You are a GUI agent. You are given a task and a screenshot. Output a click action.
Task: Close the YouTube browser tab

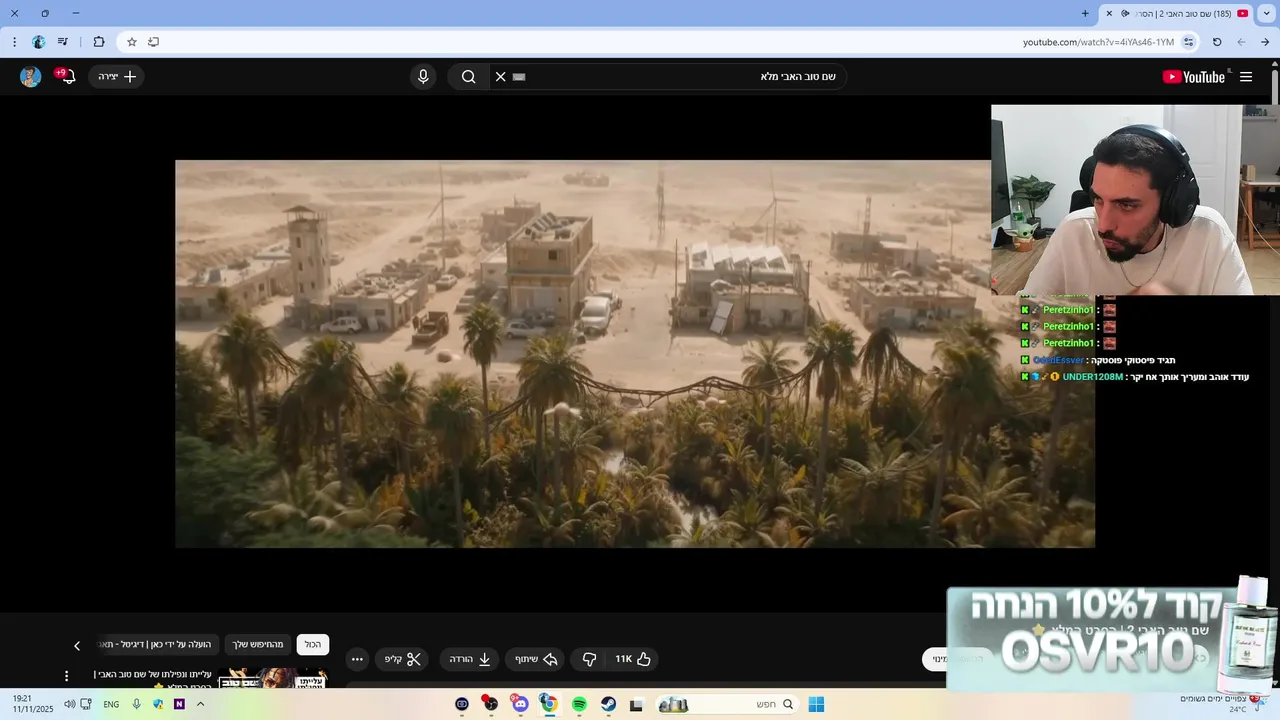1109,13
